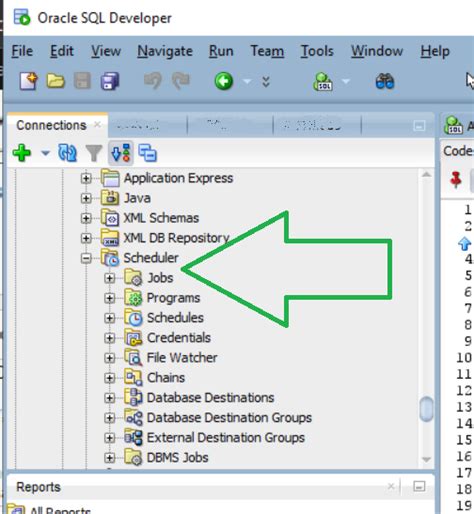Viewport: 474px width, 514px height.
Task: Select the Jobs tree item
Action: coord(160,278)
